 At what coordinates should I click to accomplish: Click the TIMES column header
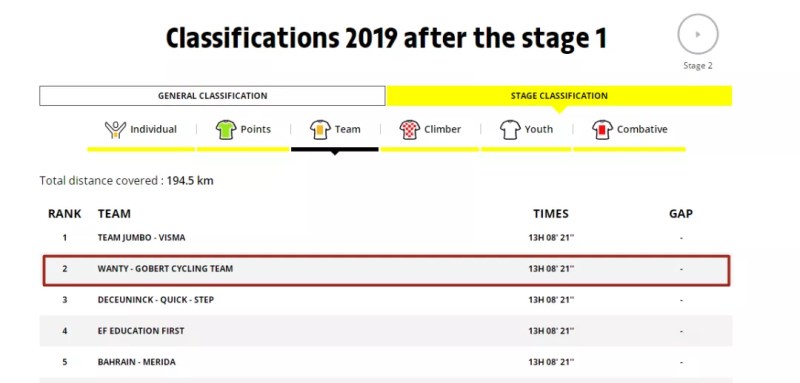click(x=551, y=214)
